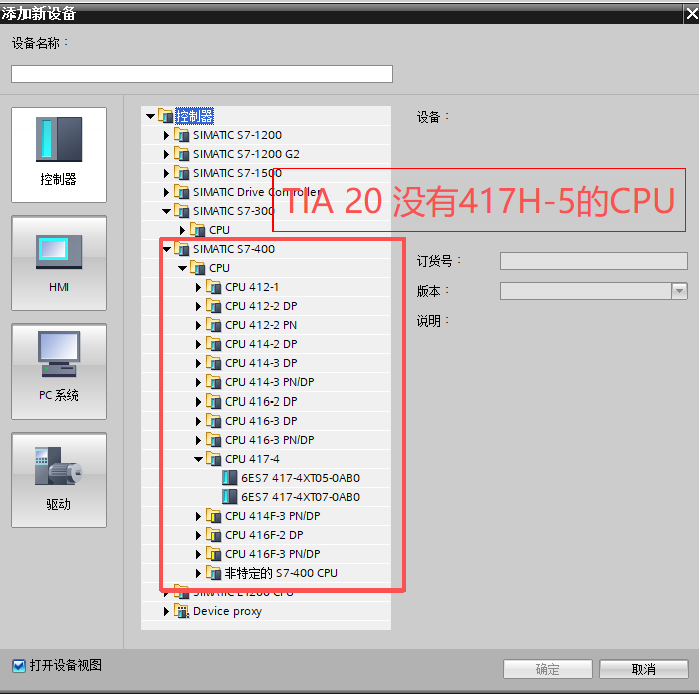Select the CPU 414-3 PN/DP tree row

coord(266,382)
